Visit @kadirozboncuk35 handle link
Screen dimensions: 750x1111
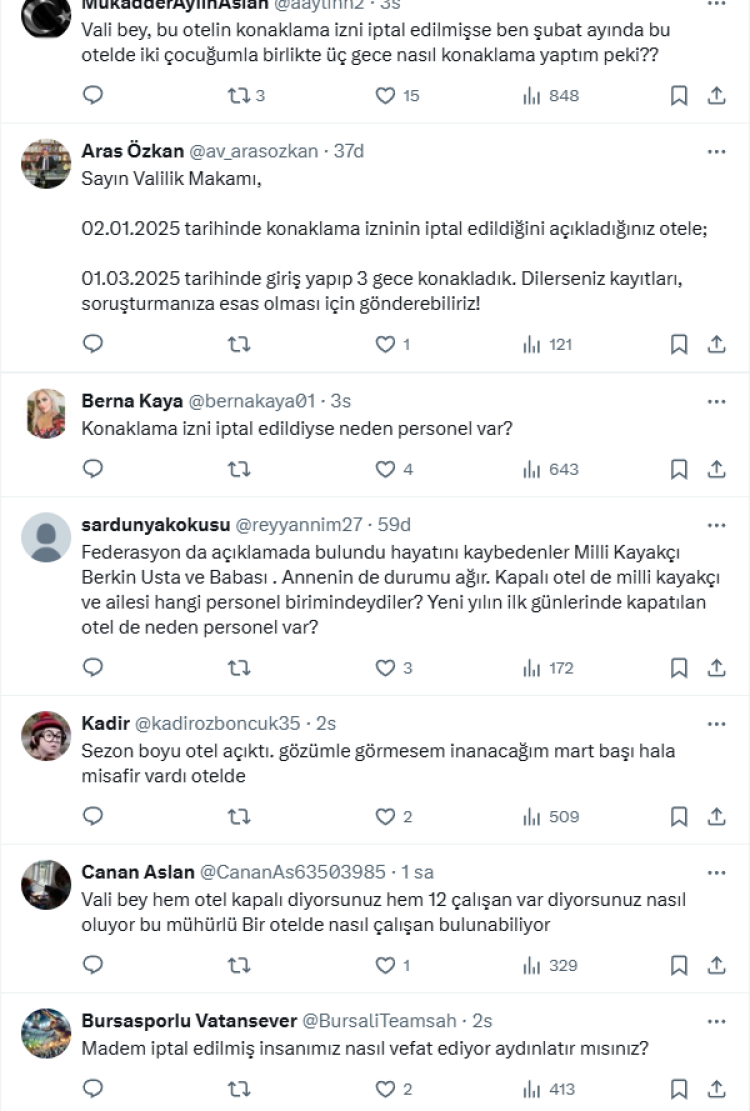coord(217,723)
